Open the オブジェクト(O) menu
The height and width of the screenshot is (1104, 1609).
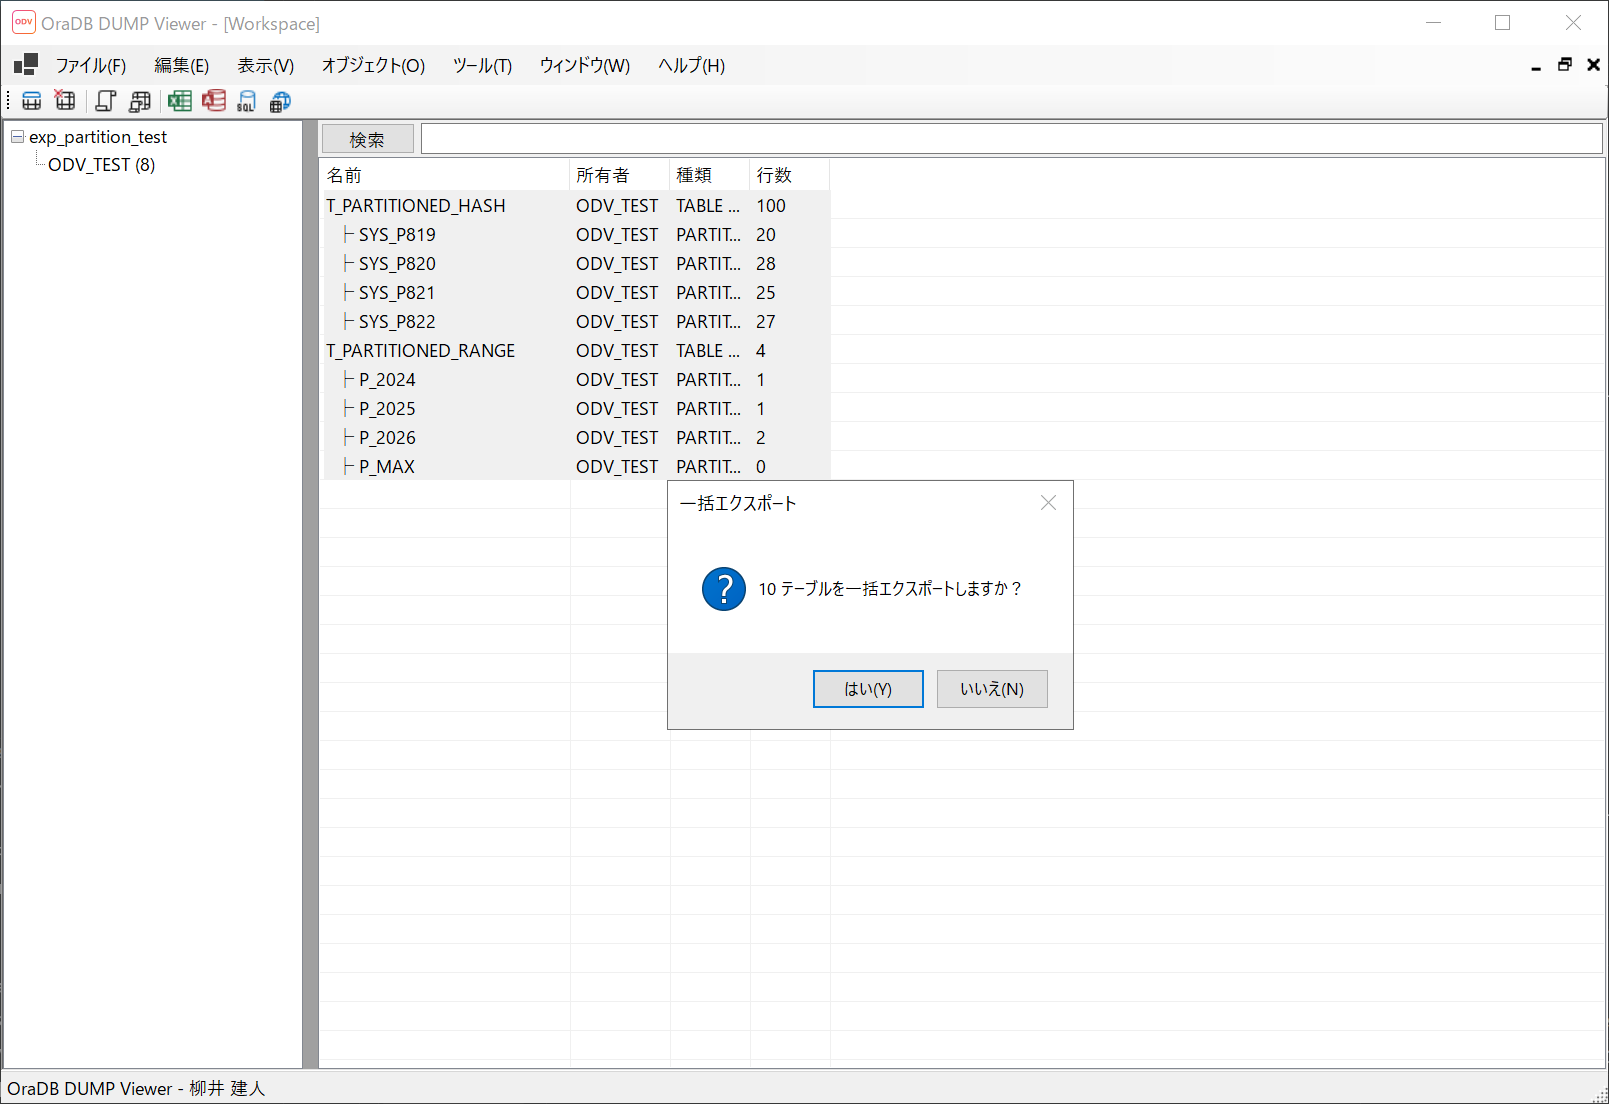tap(372, 65)
